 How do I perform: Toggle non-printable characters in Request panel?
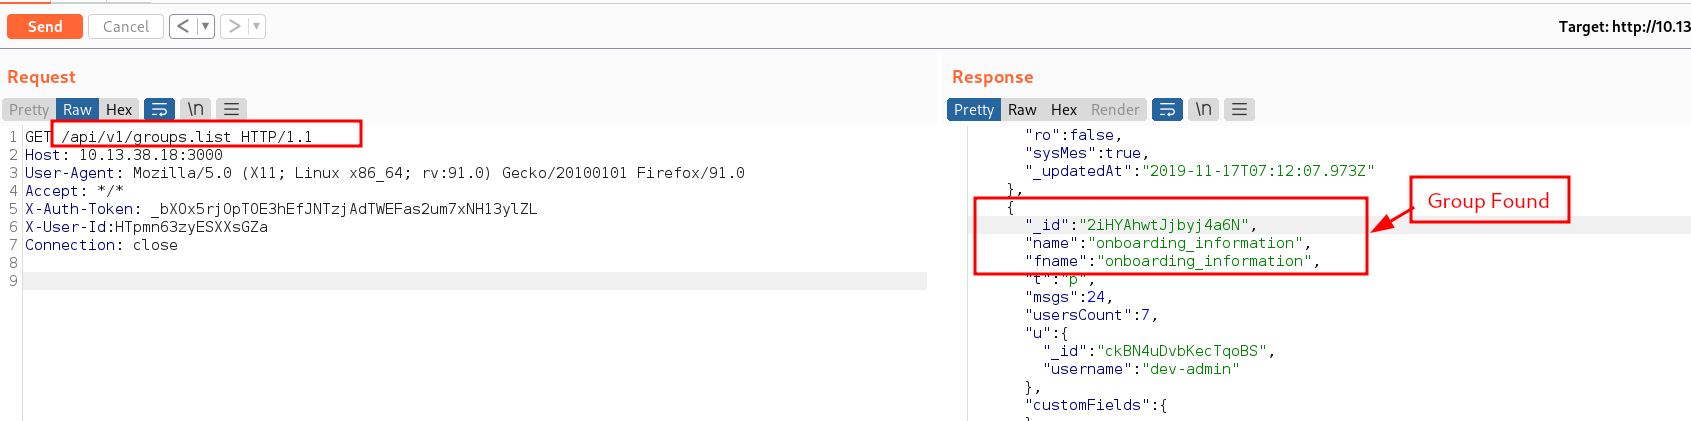(196, 109)
